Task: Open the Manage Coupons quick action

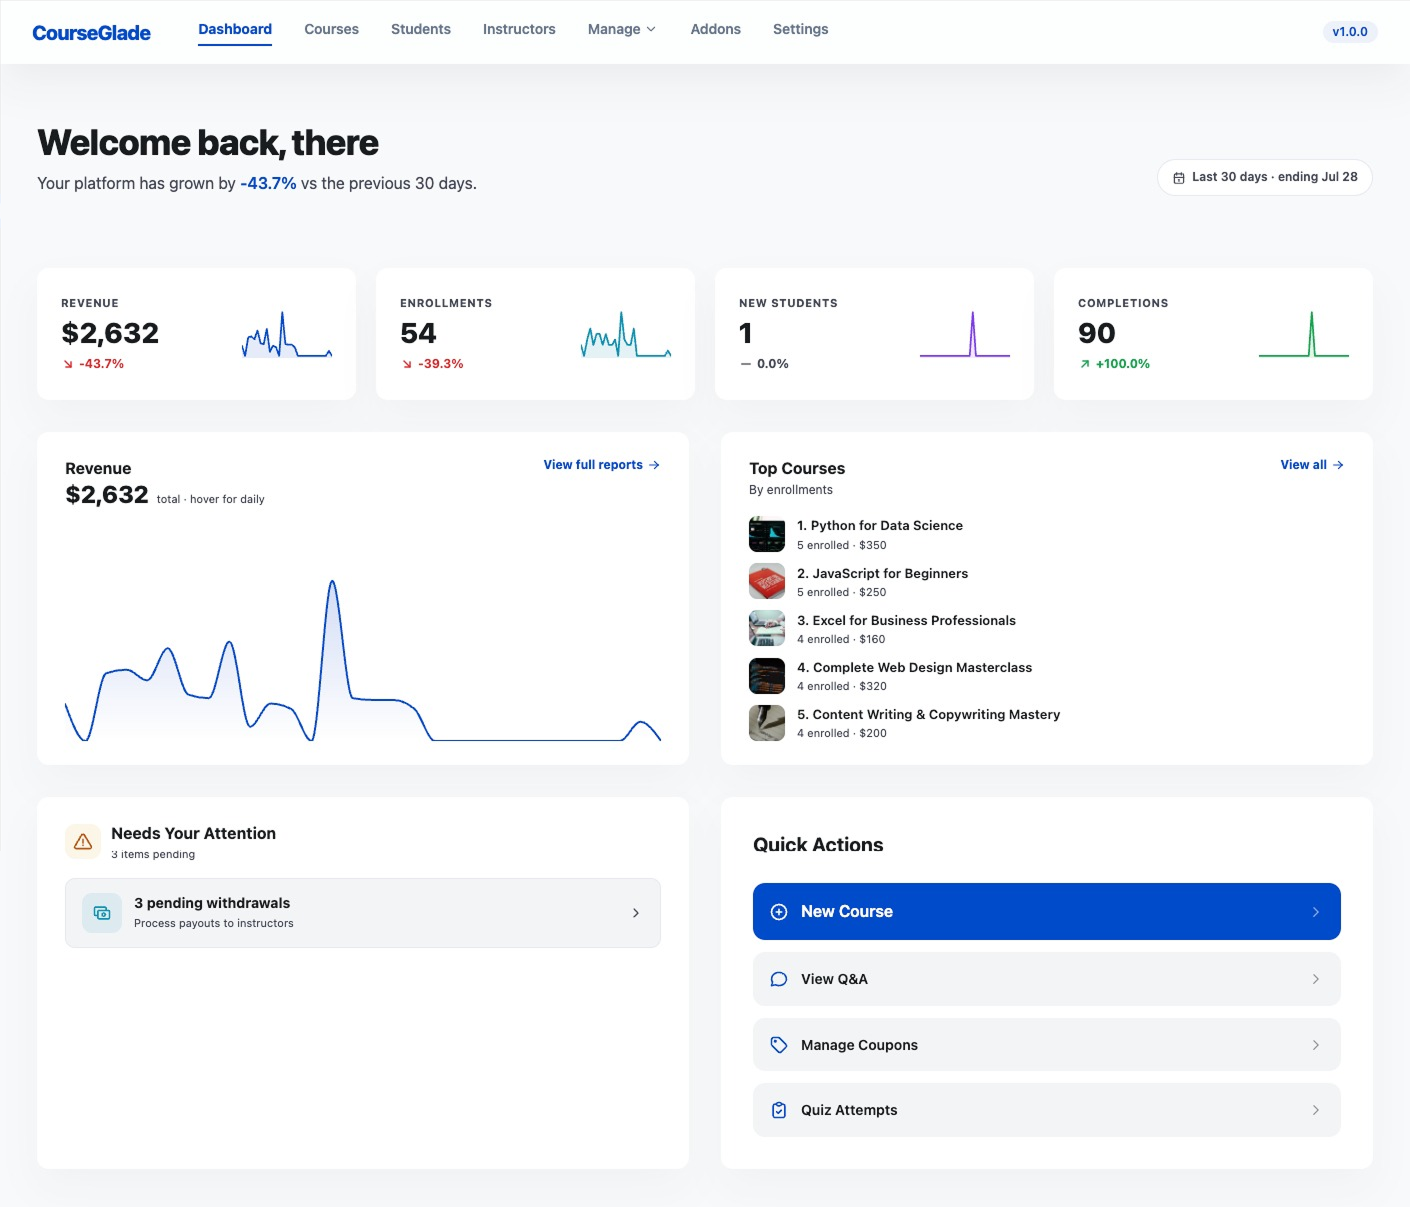Action: point(1046,1045)
